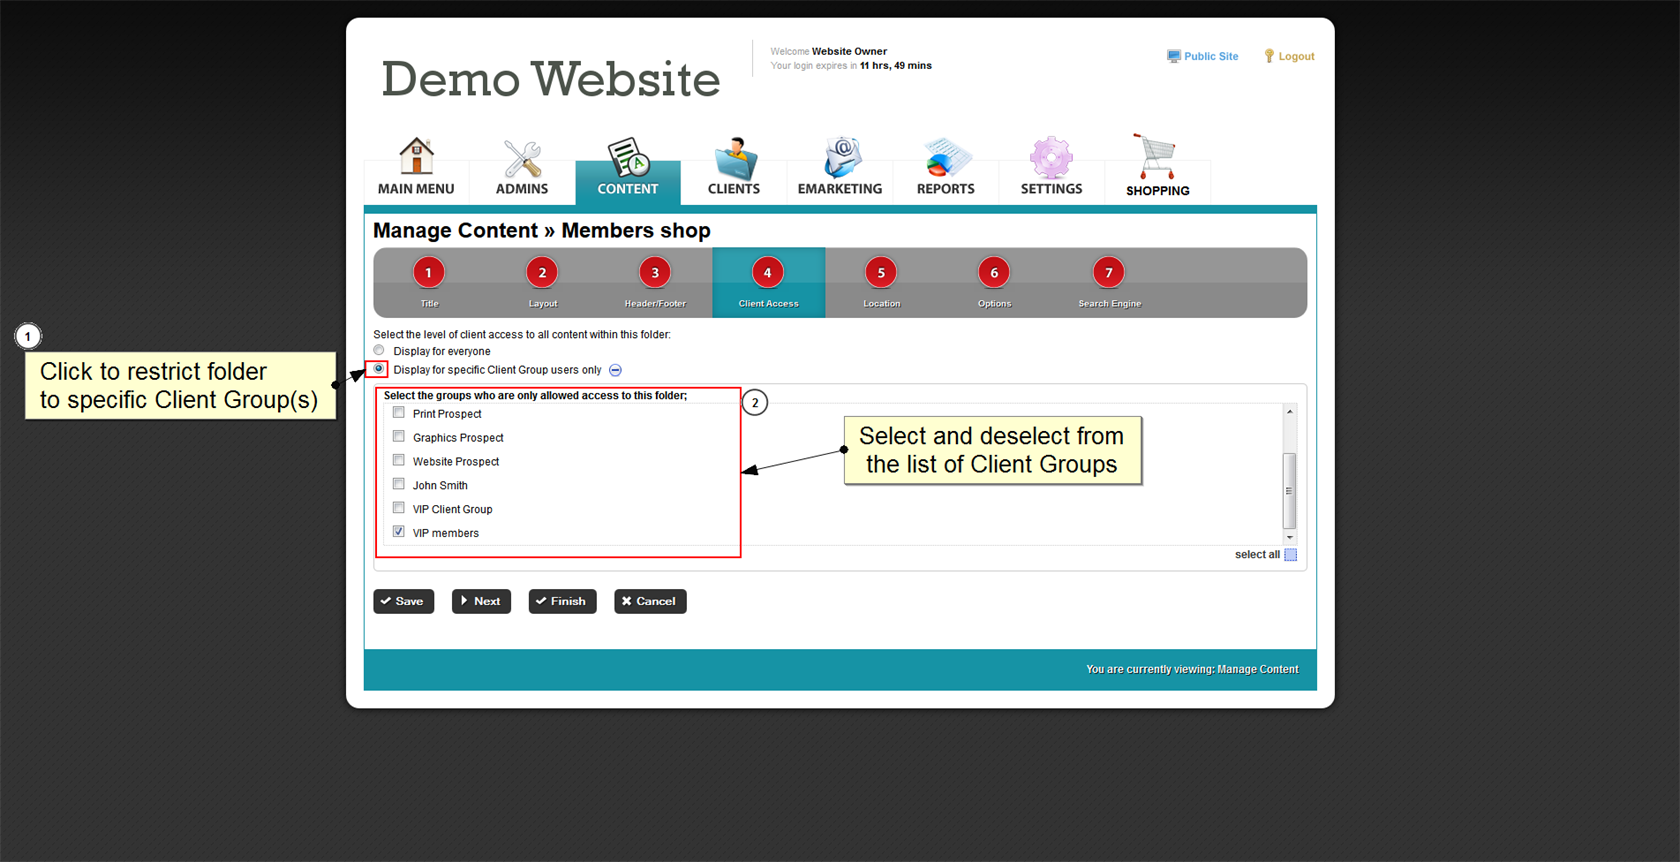Click the Content document icon

tap(628, 158)
